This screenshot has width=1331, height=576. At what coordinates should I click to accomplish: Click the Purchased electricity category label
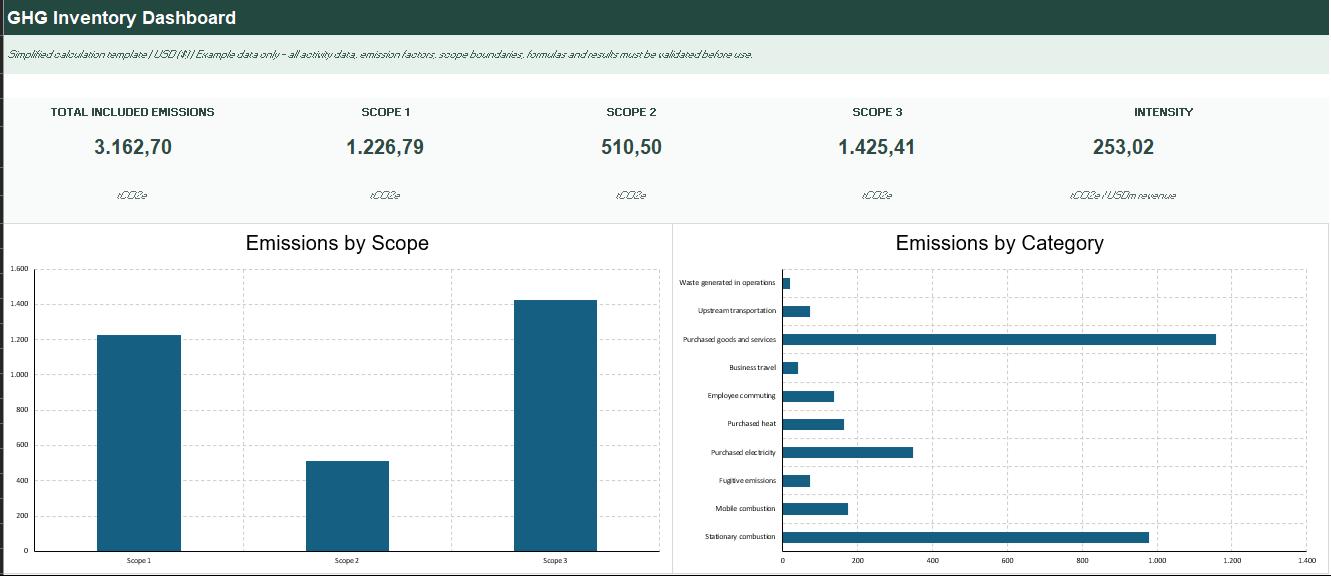point(743,453)
